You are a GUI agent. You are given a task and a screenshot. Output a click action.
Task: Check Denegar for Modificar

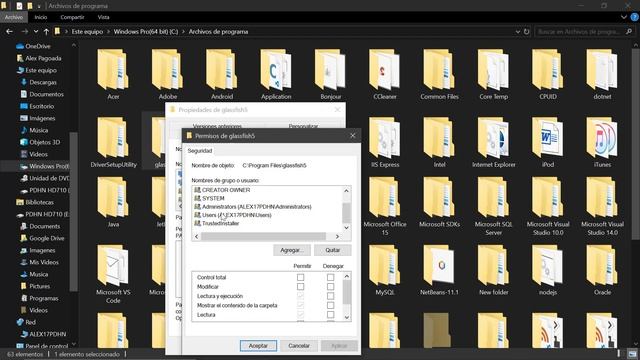pos(330,287)
